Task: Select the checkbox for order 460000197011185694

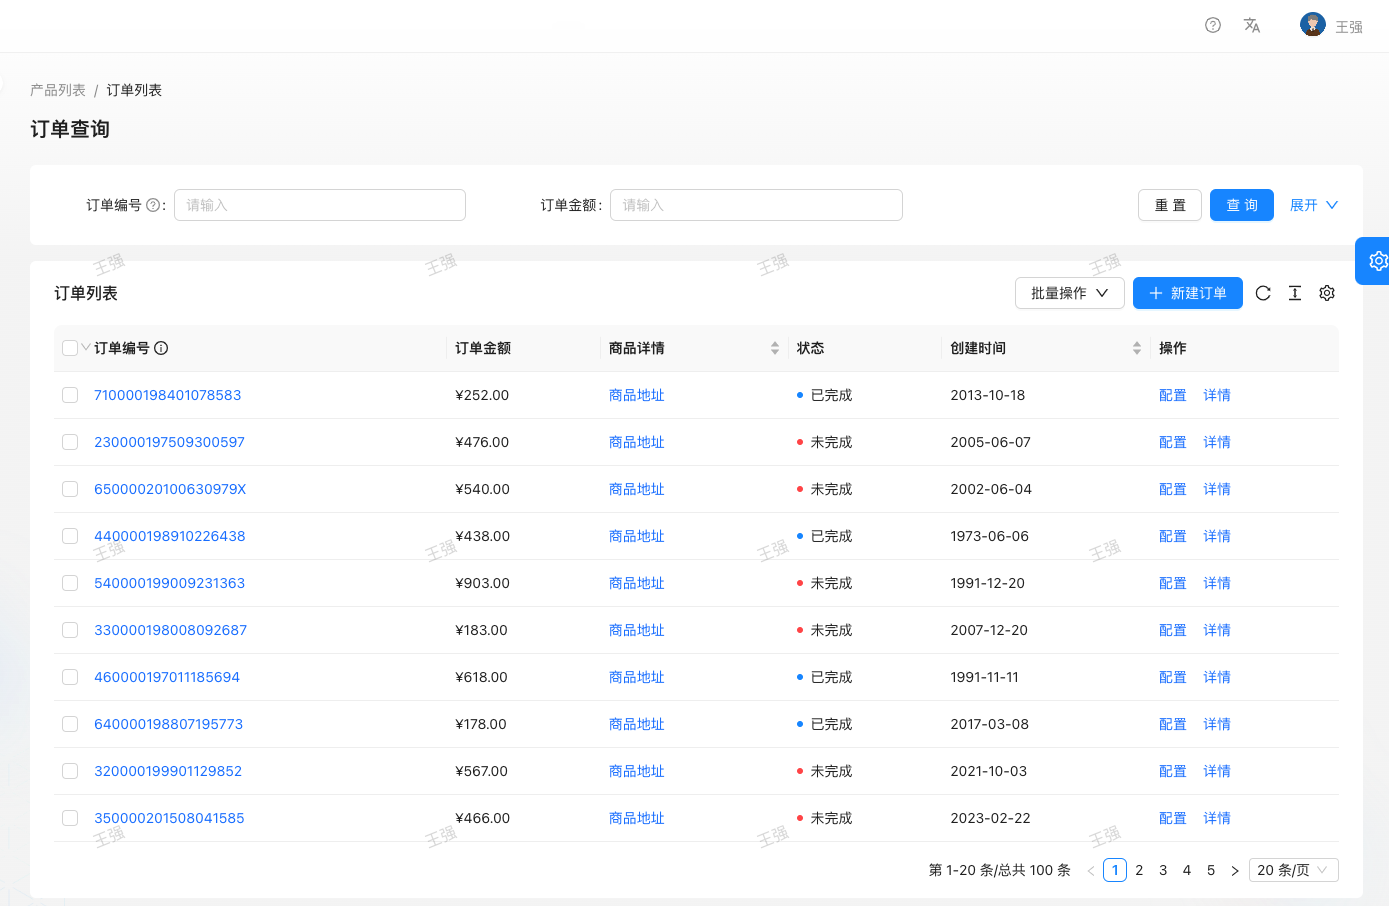Action: click(x=70, y=677)
